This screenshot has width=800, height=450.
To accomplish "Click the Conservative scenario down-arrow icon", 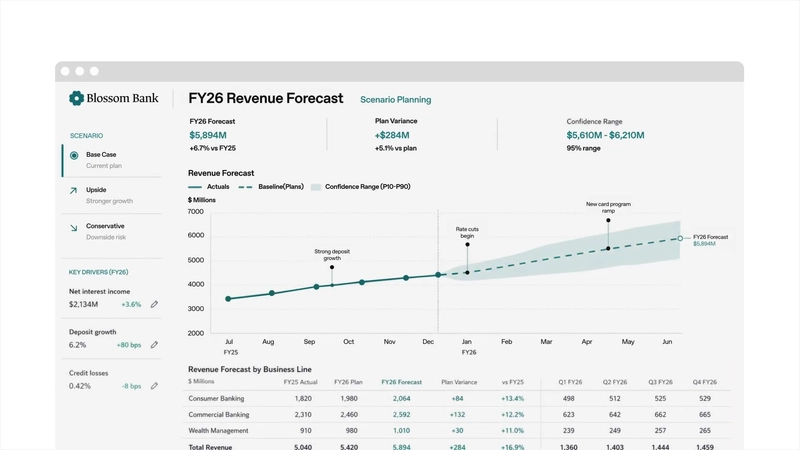I will [x=73, y=228].
